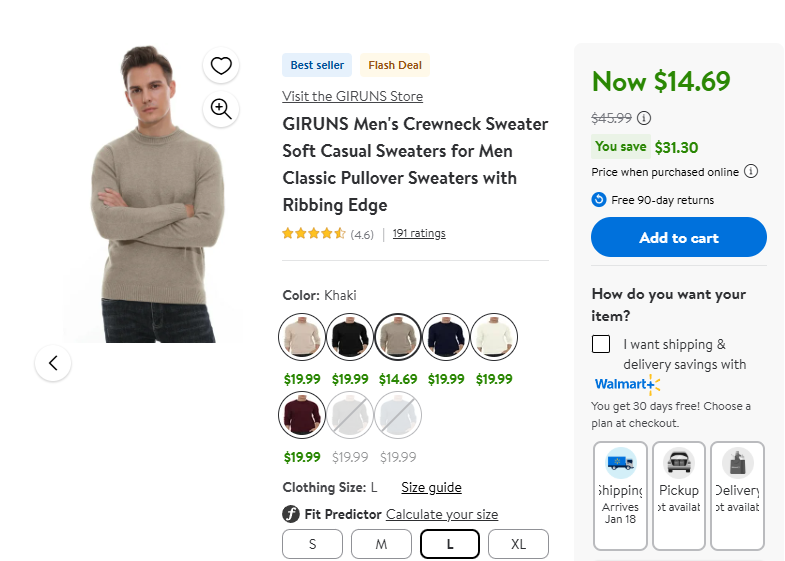The height and width of the screenshot is (561, 785).
Task: Click the previous image arrow
Action: (53, 363)
